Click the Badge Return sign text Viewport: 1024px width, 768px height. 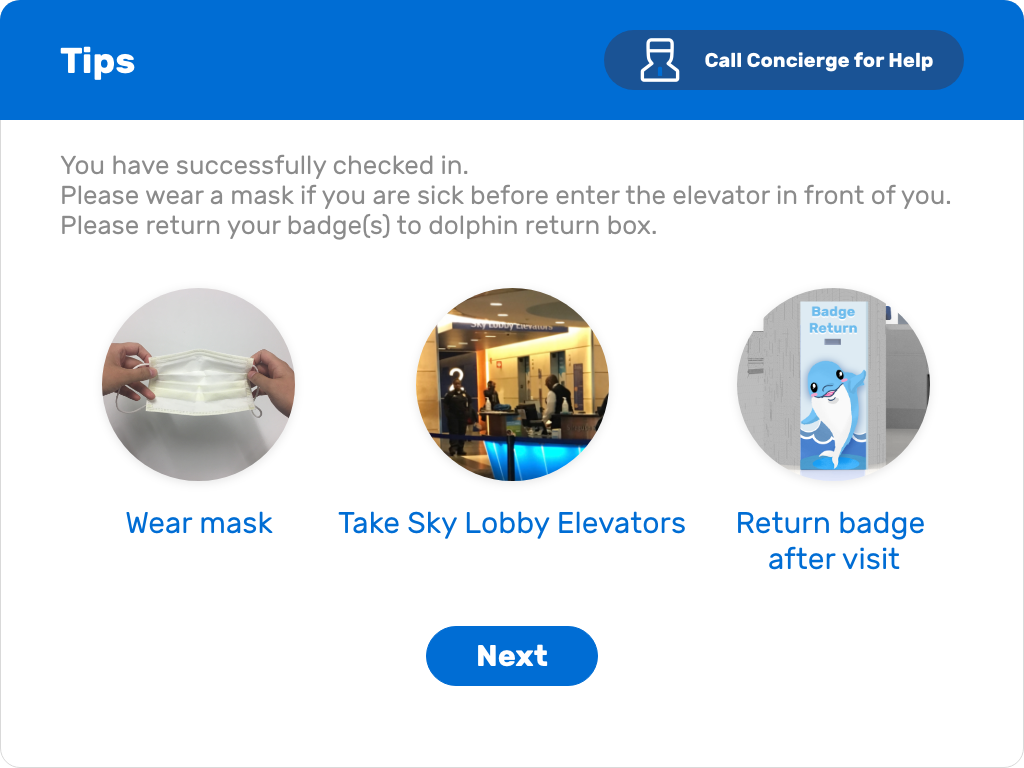tap(833, 319)
